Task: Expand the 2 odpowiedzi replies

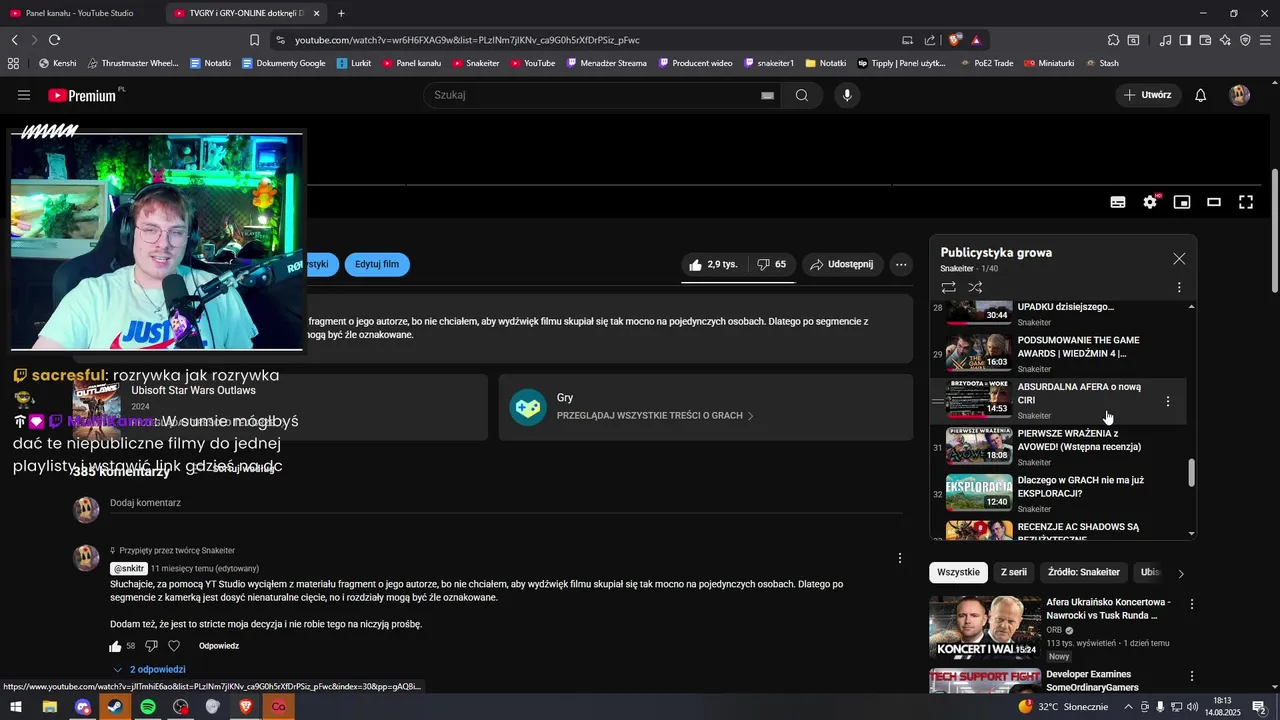Action: [x=149, y=669]
